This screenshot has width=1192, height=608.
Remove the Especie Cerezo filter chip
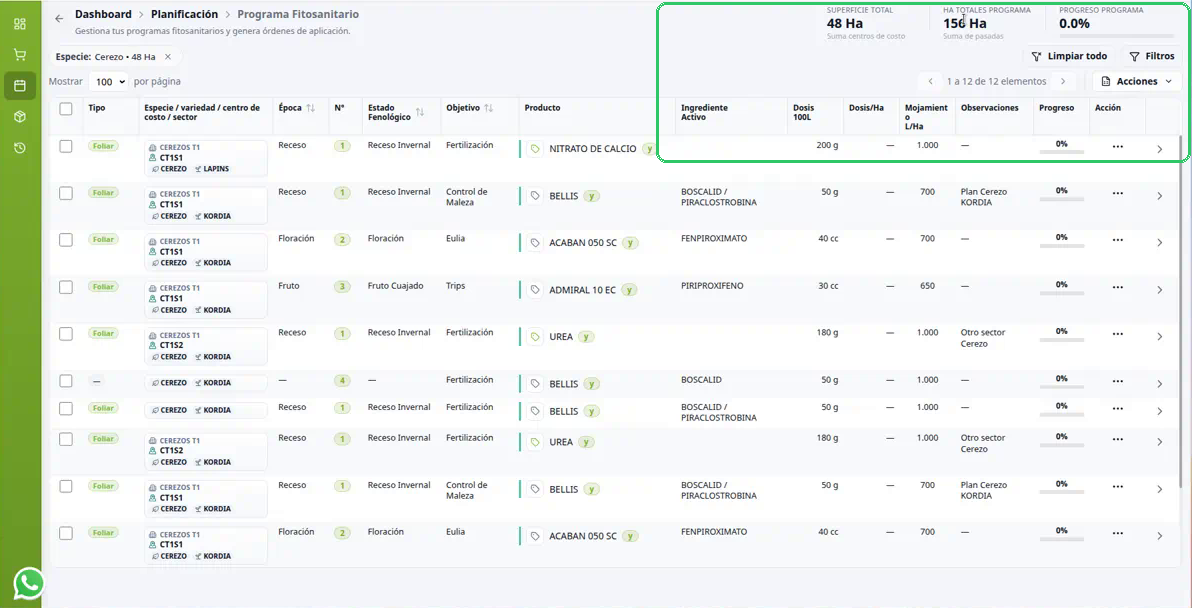click(x=168, y=57)
